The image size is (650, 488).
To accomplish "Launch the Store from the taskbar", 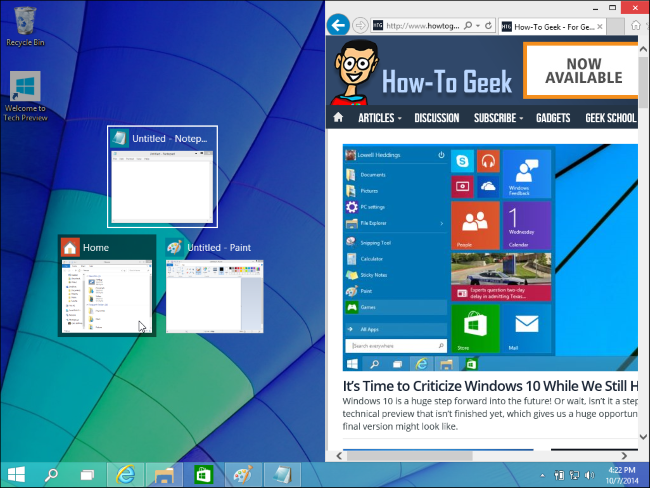I will [x=203, y=475].
